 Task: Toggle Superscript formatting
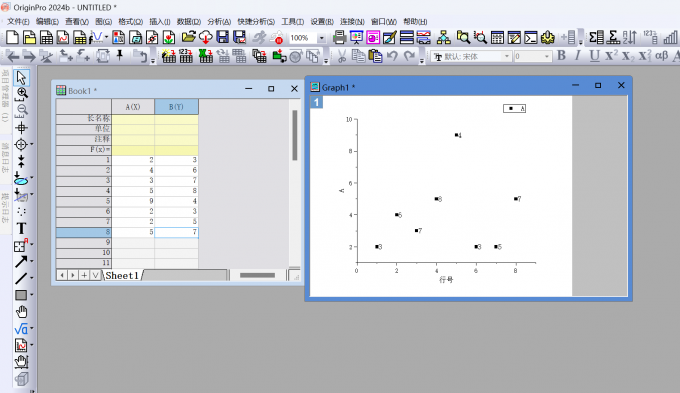611,56
